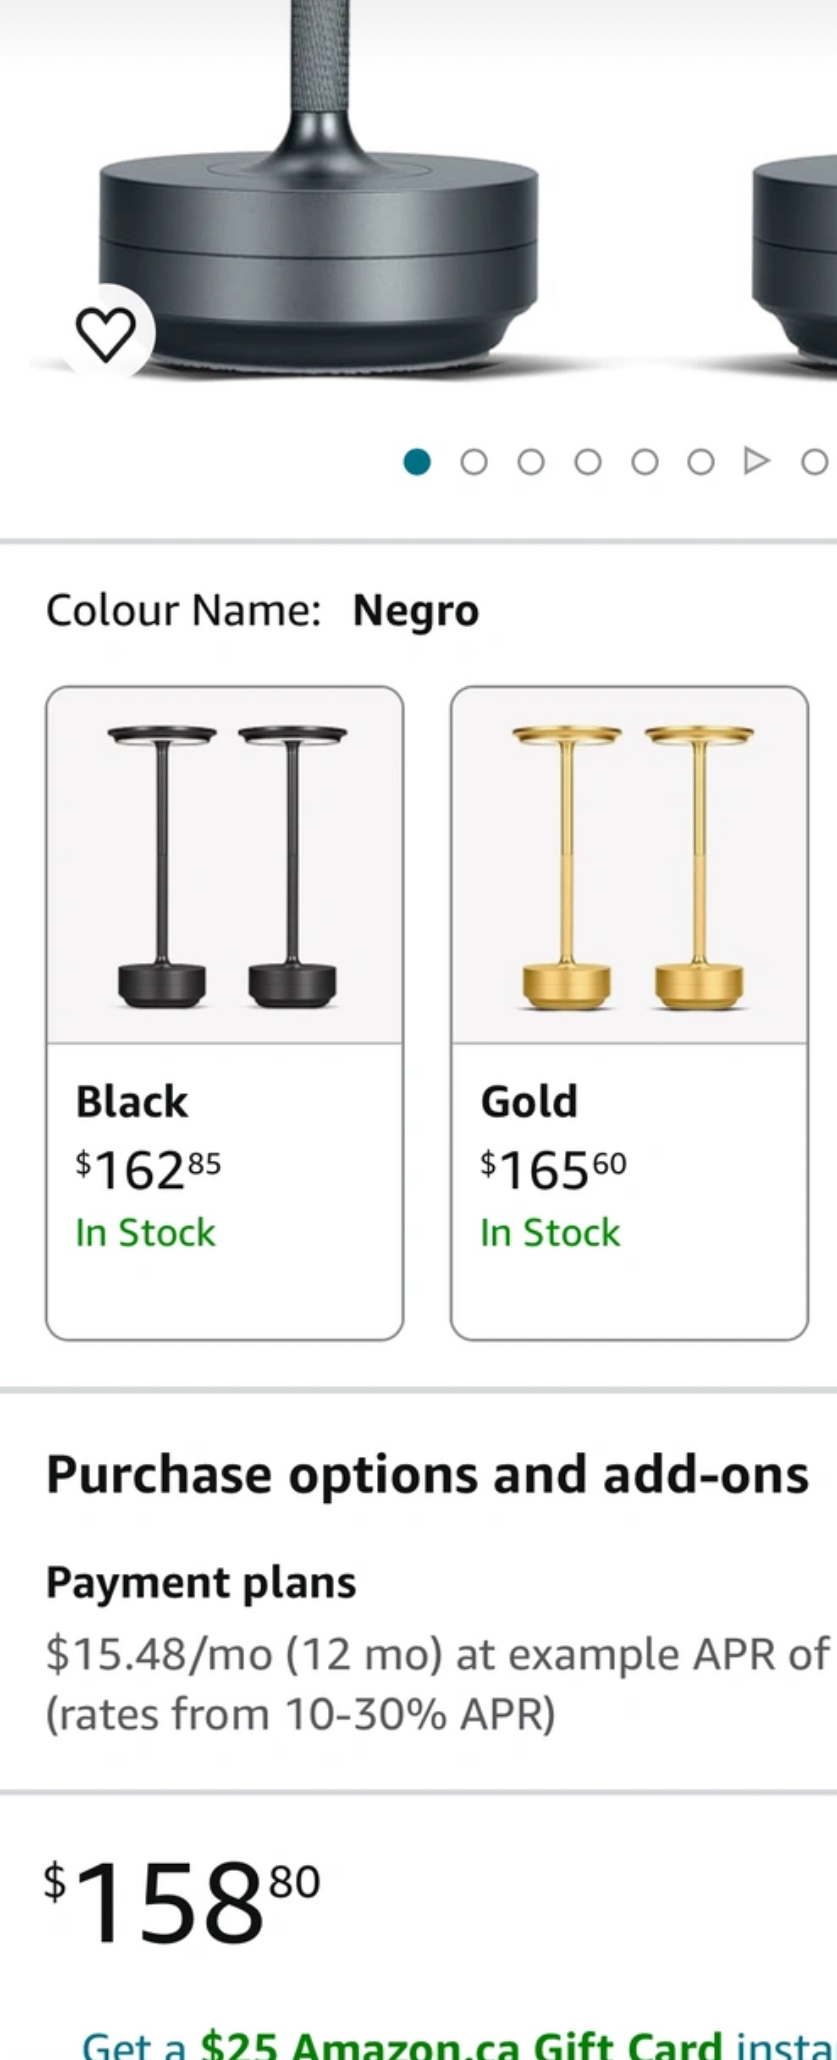Jump to the second carousel image dot
The image size is (837, 2060).
[474, 461]
